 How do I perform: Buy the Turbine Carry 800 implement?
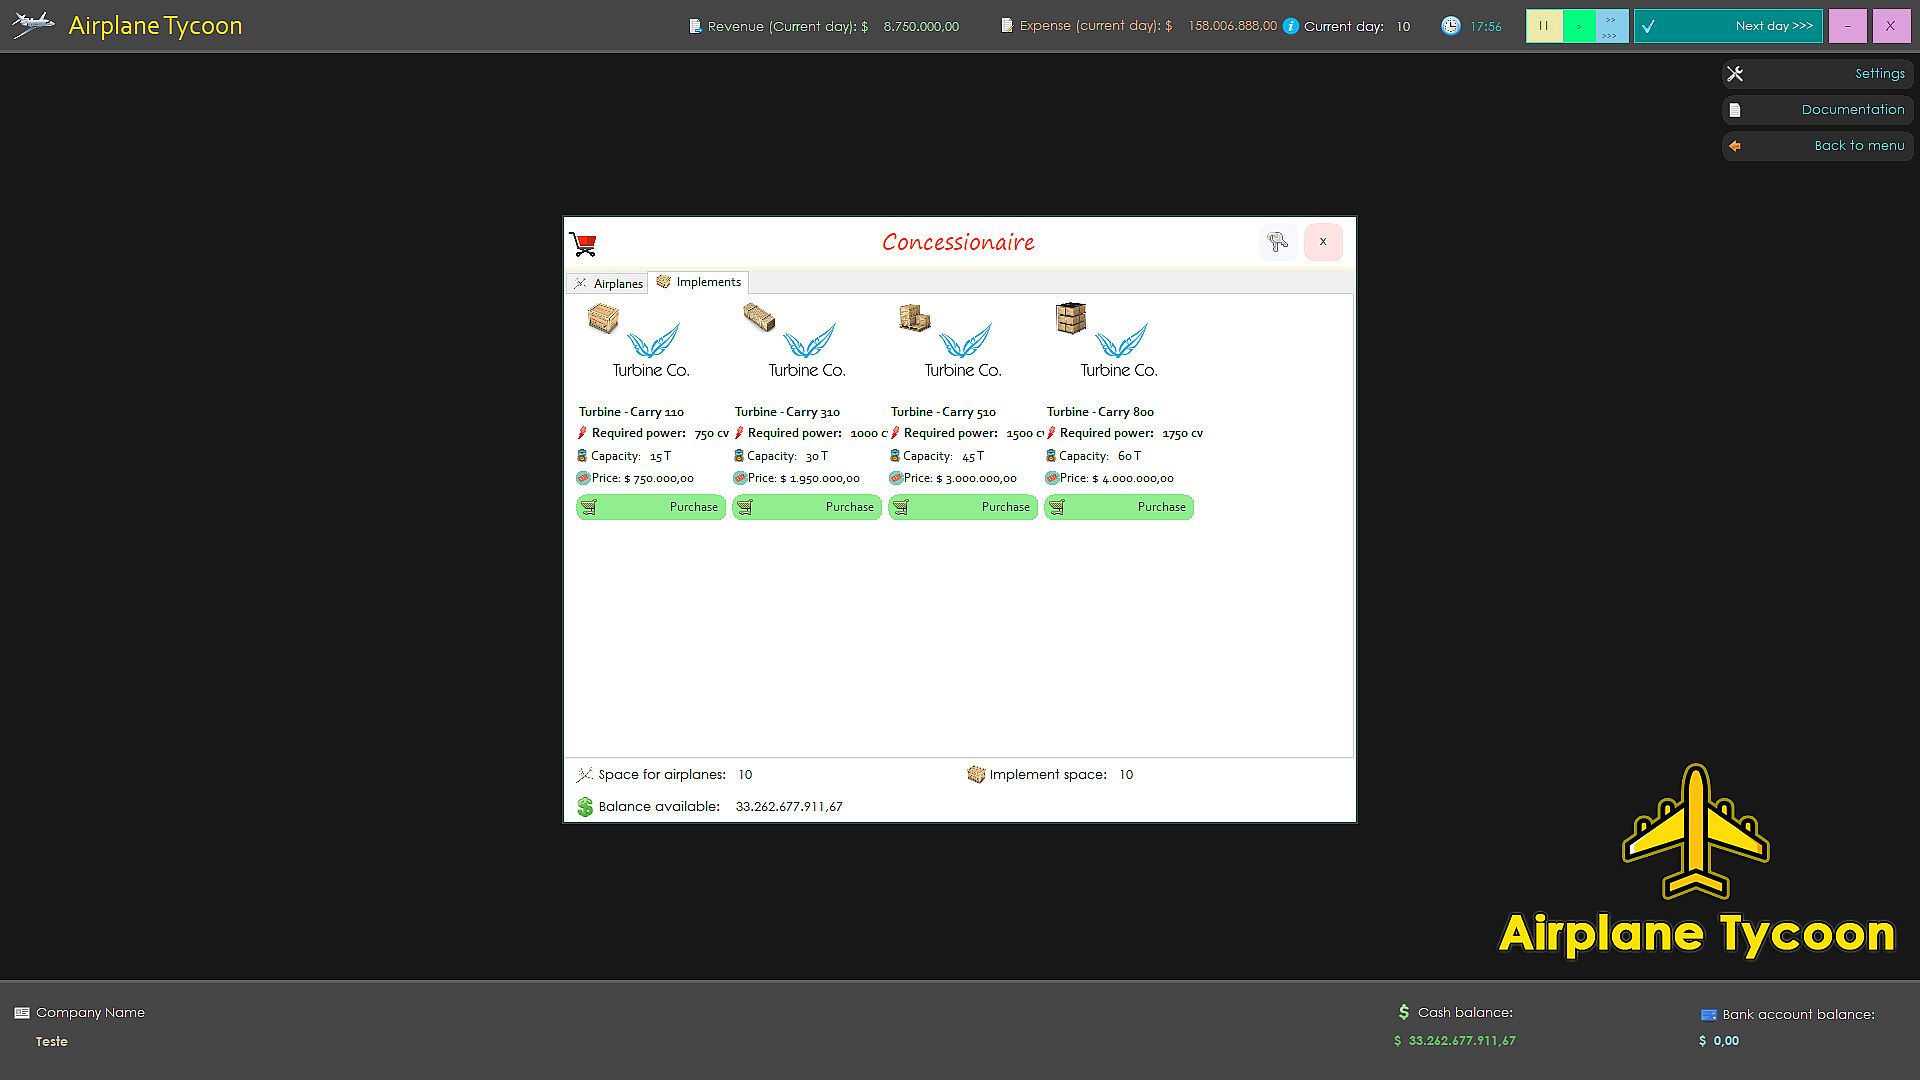tap(1119, 507)
